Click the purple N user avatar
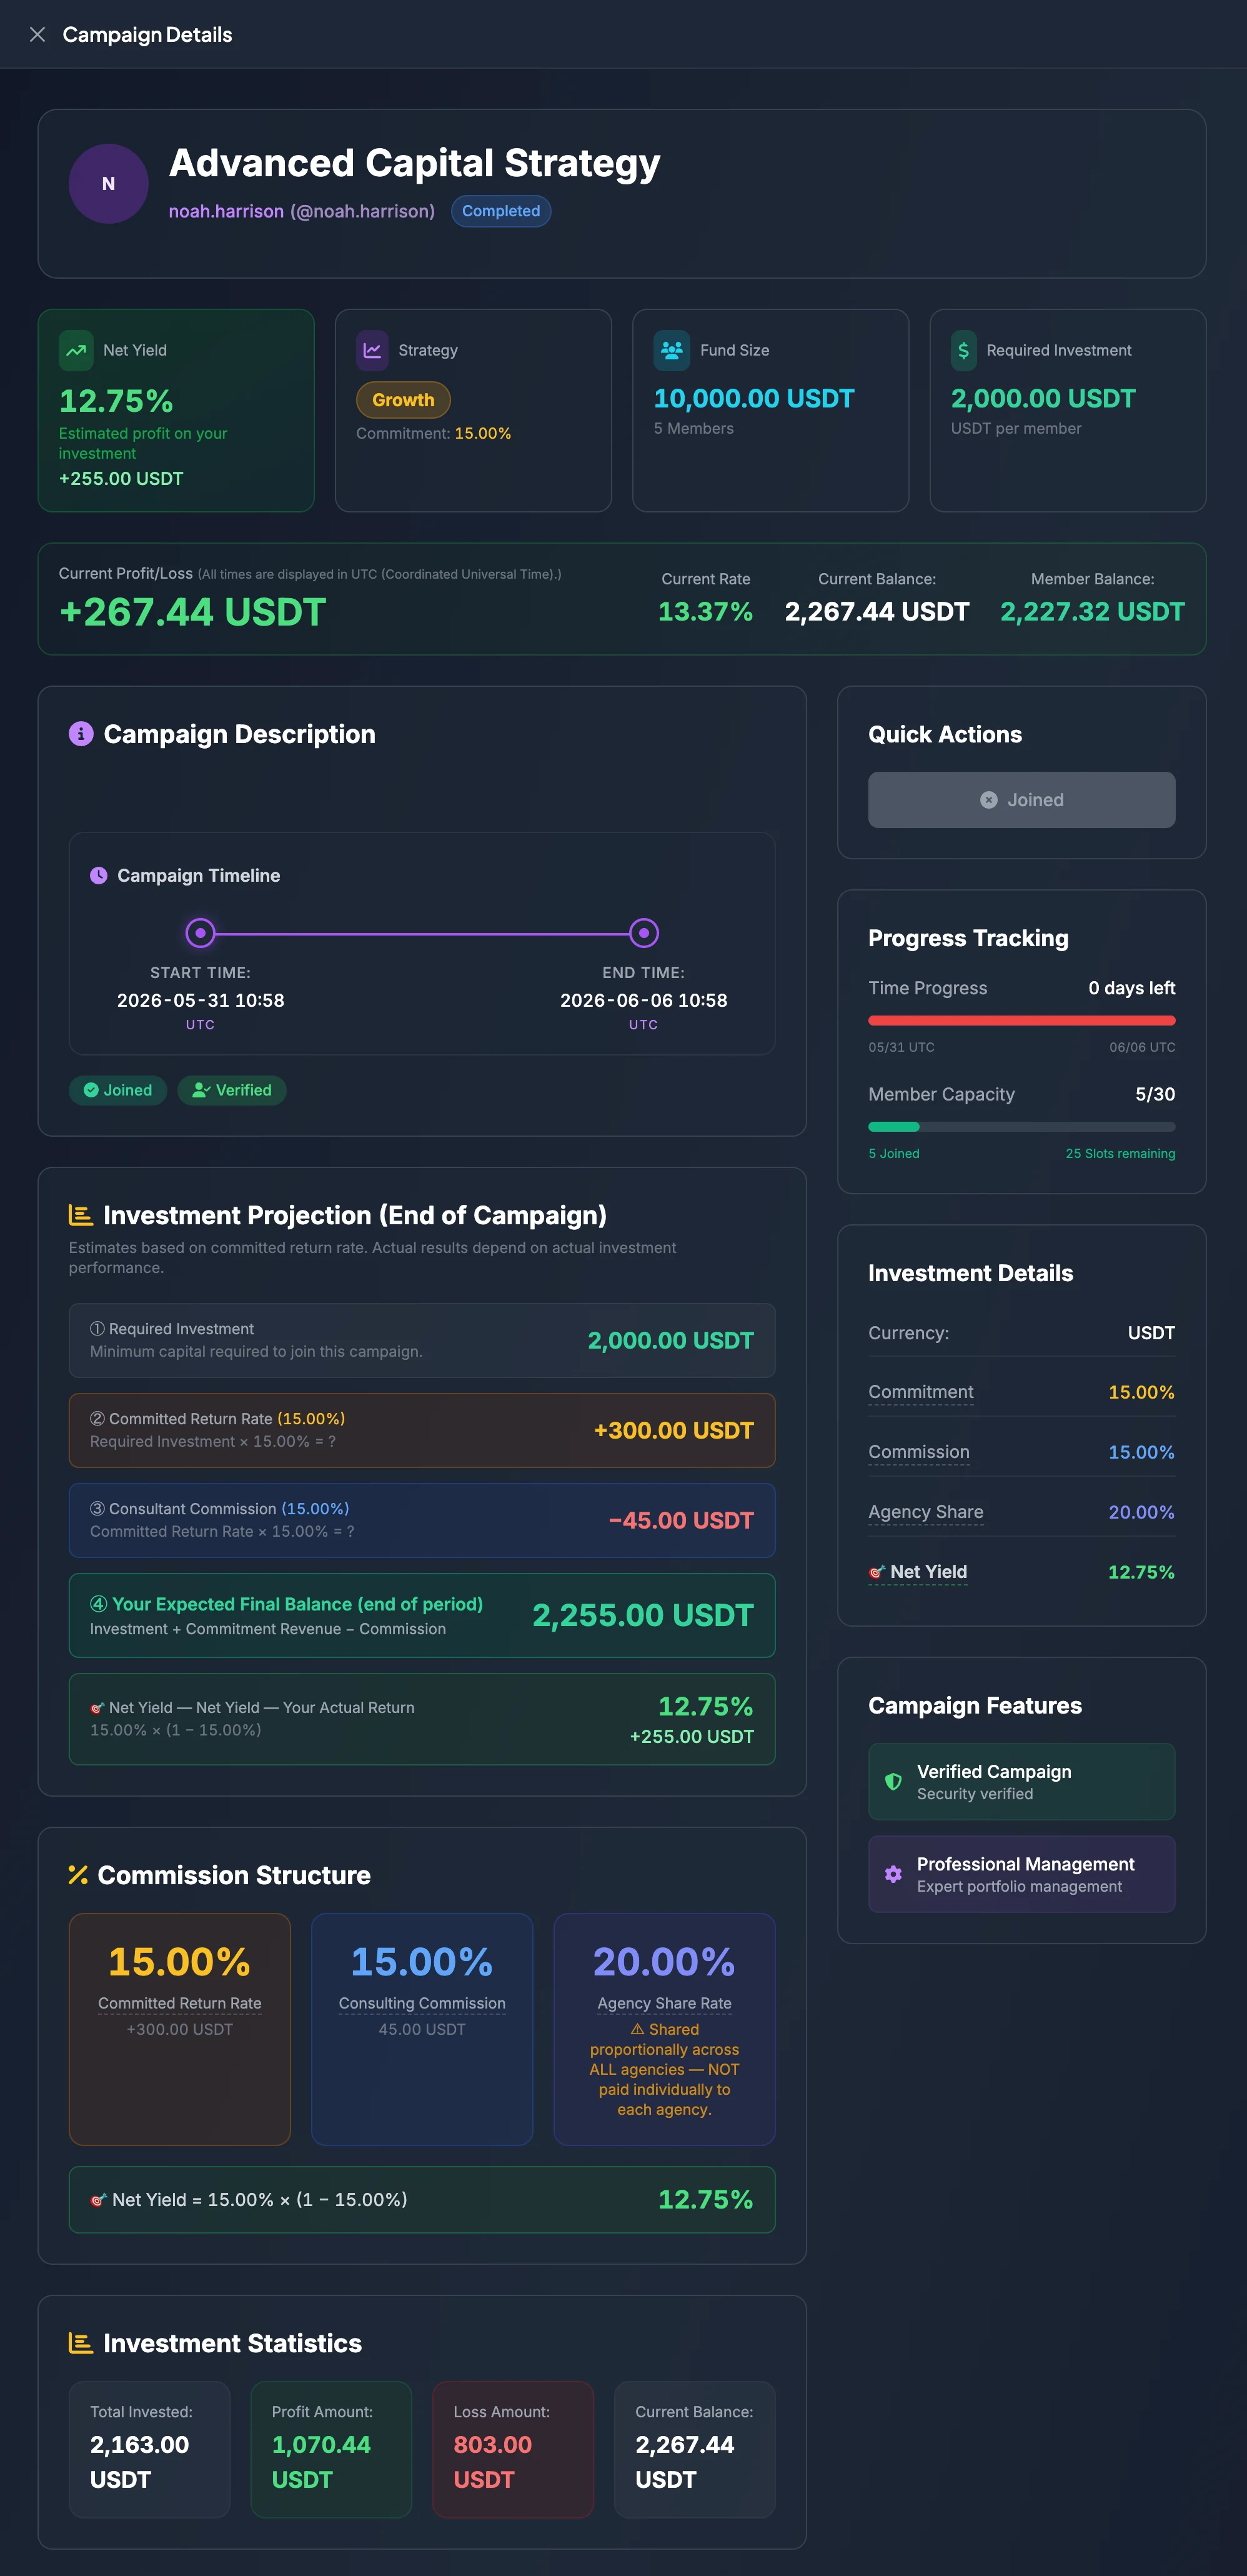This screenshot has width=1247, height=2576. tap(108, 184)
